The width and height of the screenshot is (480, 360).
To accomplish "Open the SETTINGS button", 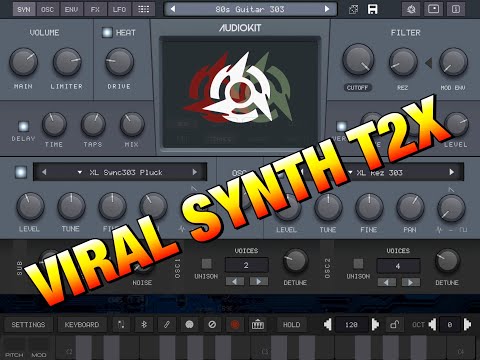I will pos(28,324).
